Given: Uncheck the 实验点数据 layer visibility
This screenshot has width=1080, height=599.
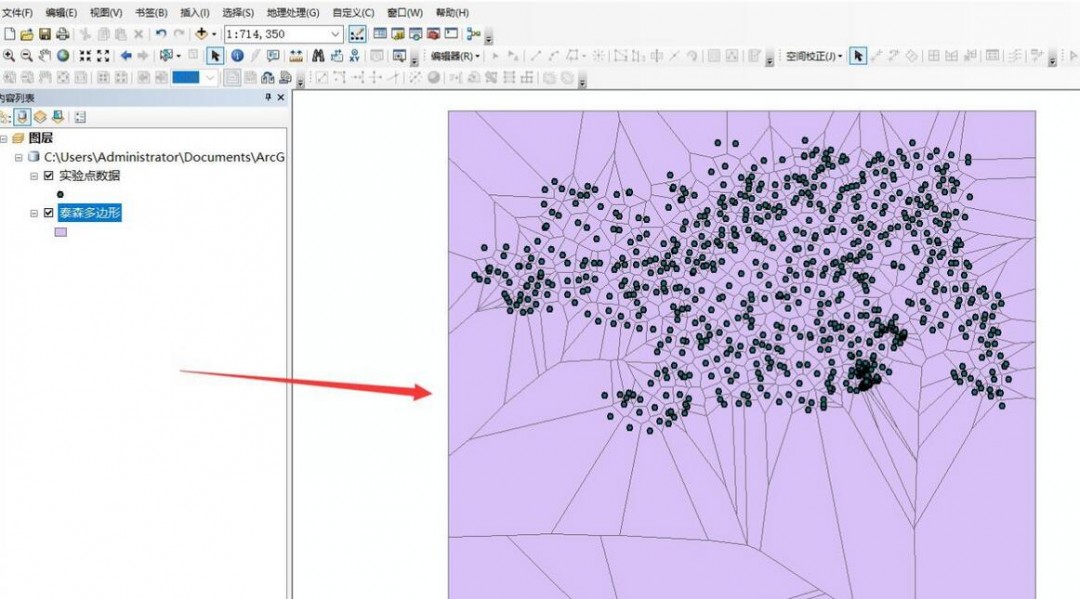Looking at the screenshot, I should pyautogui.click(x=49, y=175).
